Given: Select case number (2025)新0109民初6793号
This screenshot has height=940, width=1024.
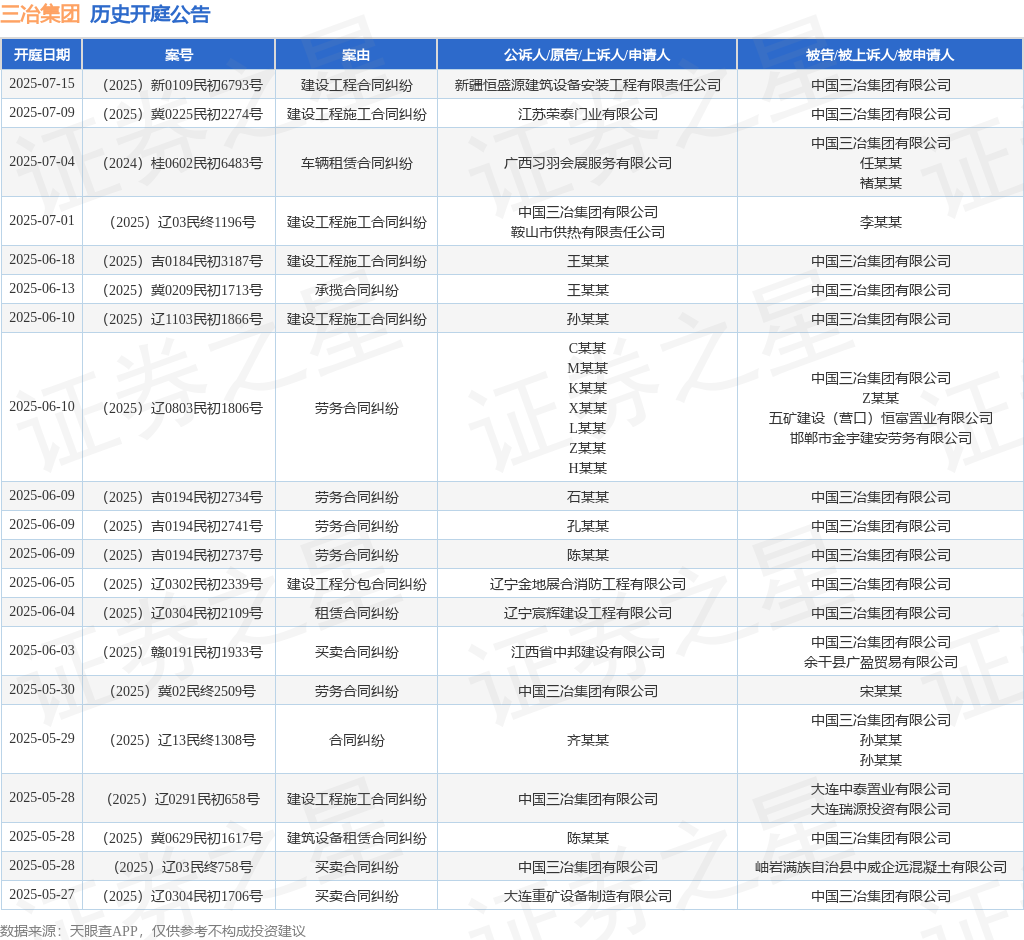Looking at the screenshot, I should [x=179, y=85].
